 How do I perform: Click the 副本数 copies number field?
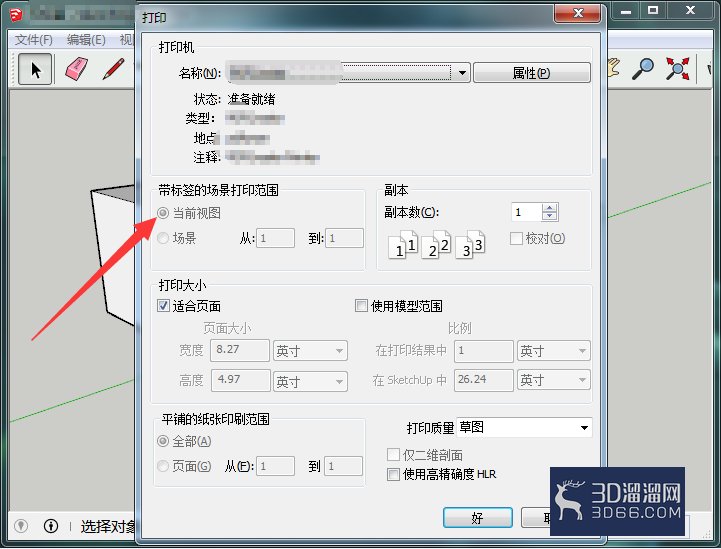click(527, 212)
